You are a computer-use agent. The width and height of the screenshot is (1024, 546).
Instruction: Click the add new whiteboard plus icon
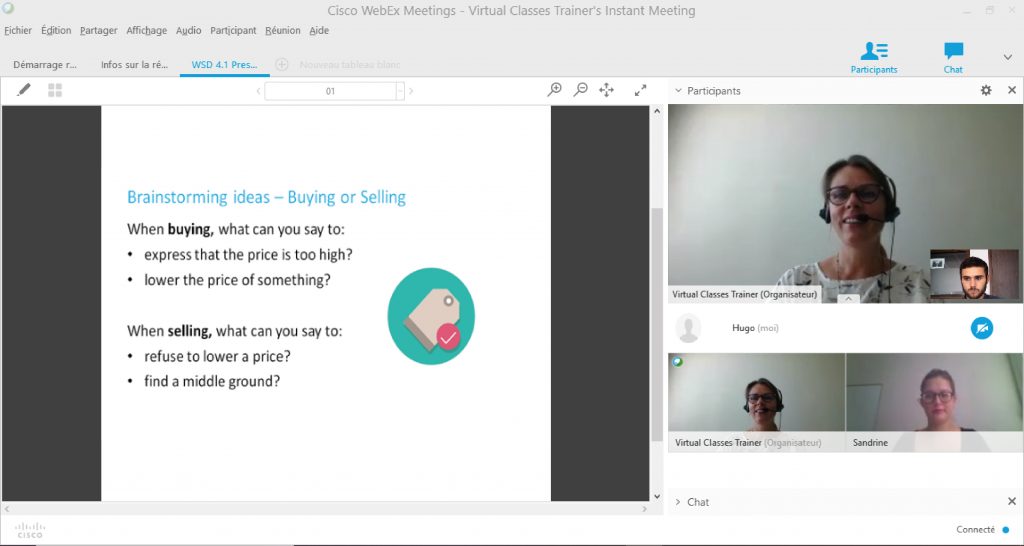[281, 64]
